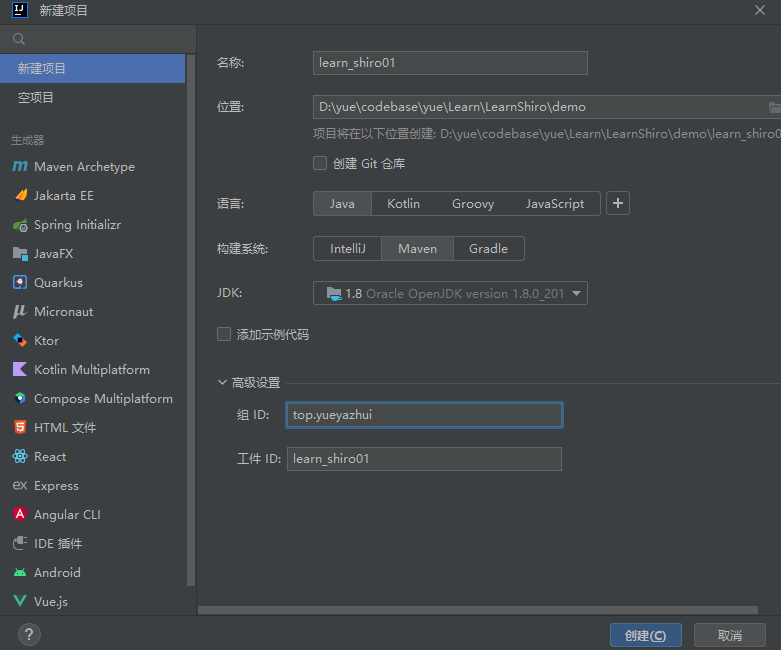Image resolution: width=781 pixels, height=650 pixels.
Task: Click the Maven Archetype generator icon
Action: point(20,166)
